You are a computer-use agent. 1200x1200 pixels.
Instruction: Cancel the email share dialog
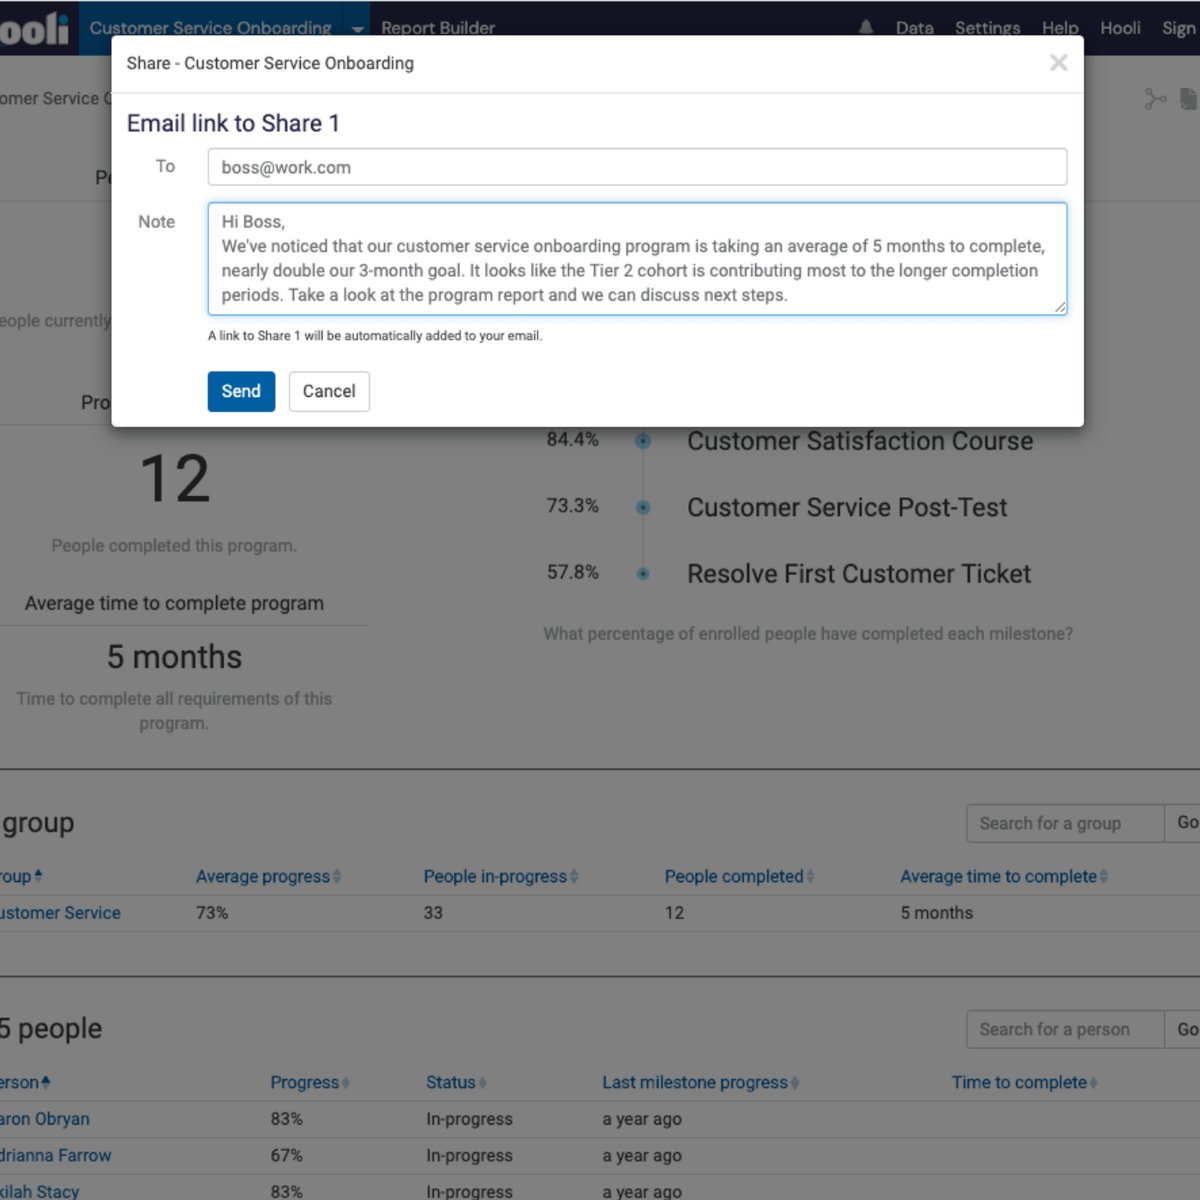[329, 391]
